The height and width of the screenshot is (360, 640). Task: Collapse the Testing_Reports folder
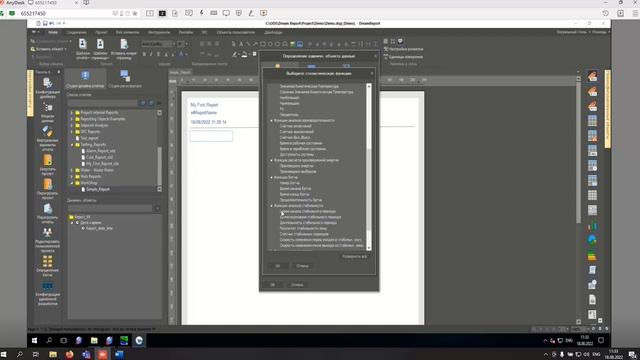[72, 144]
